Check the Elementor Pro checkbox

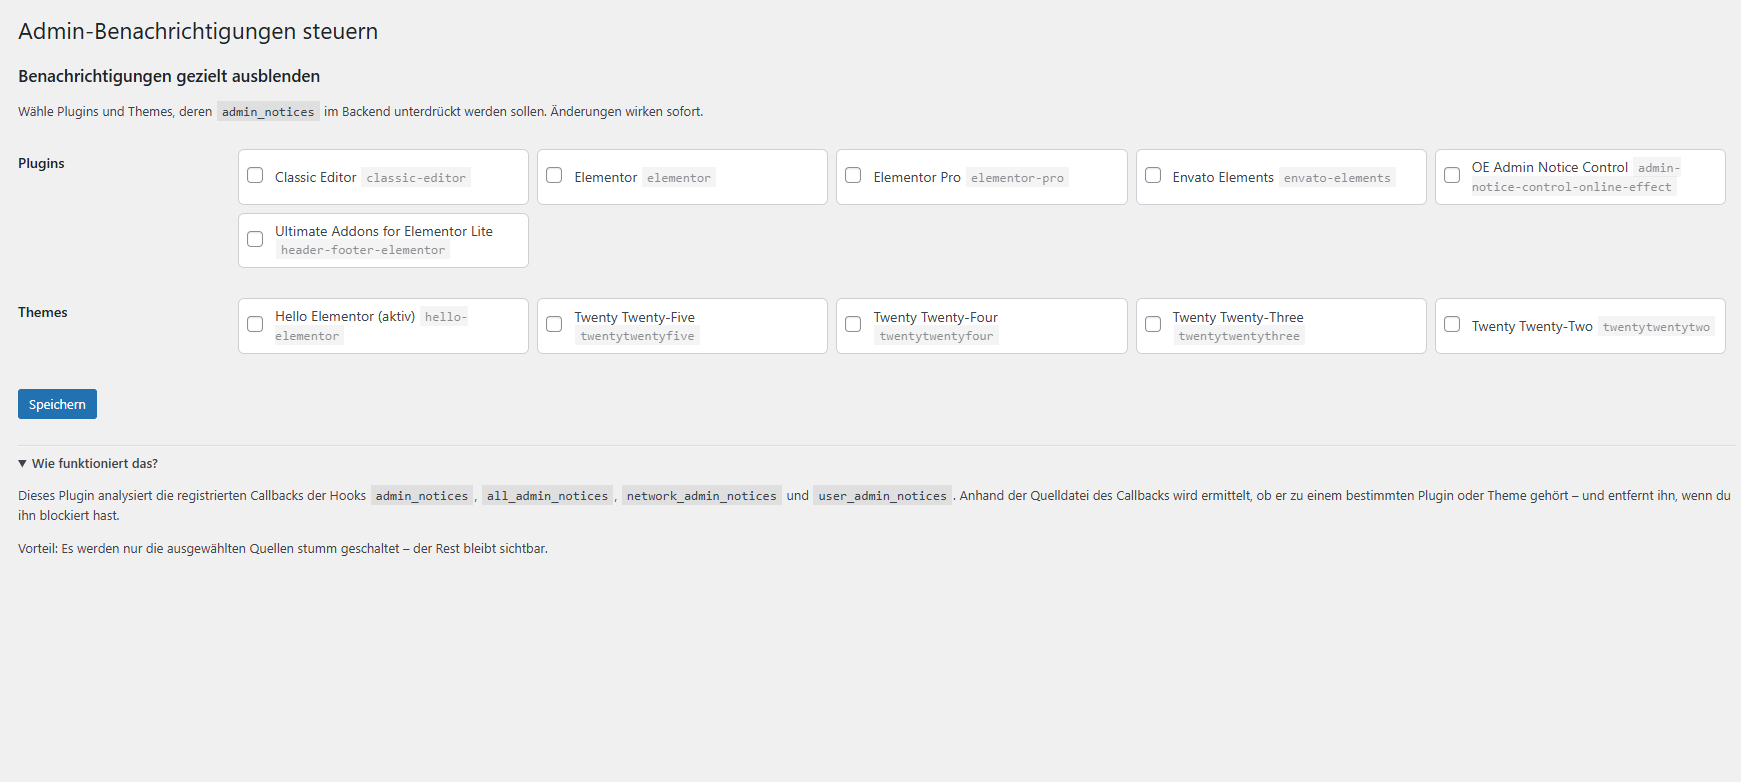(853, 176)
